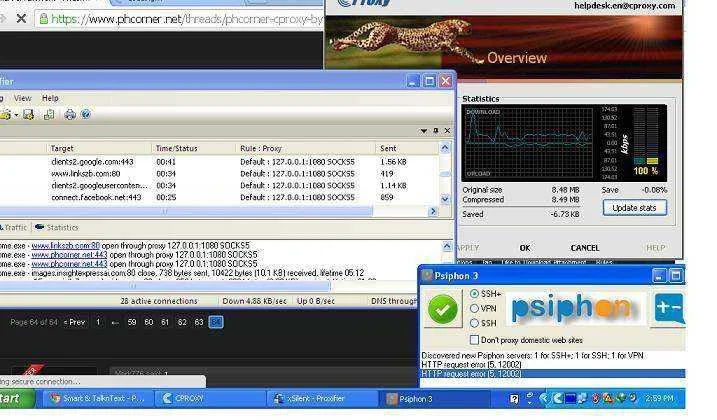Image resolution: width=717 pixels, height=420 pixels.
Task: Click OK in the CProxy window
Action: click(x=525, y=248)
